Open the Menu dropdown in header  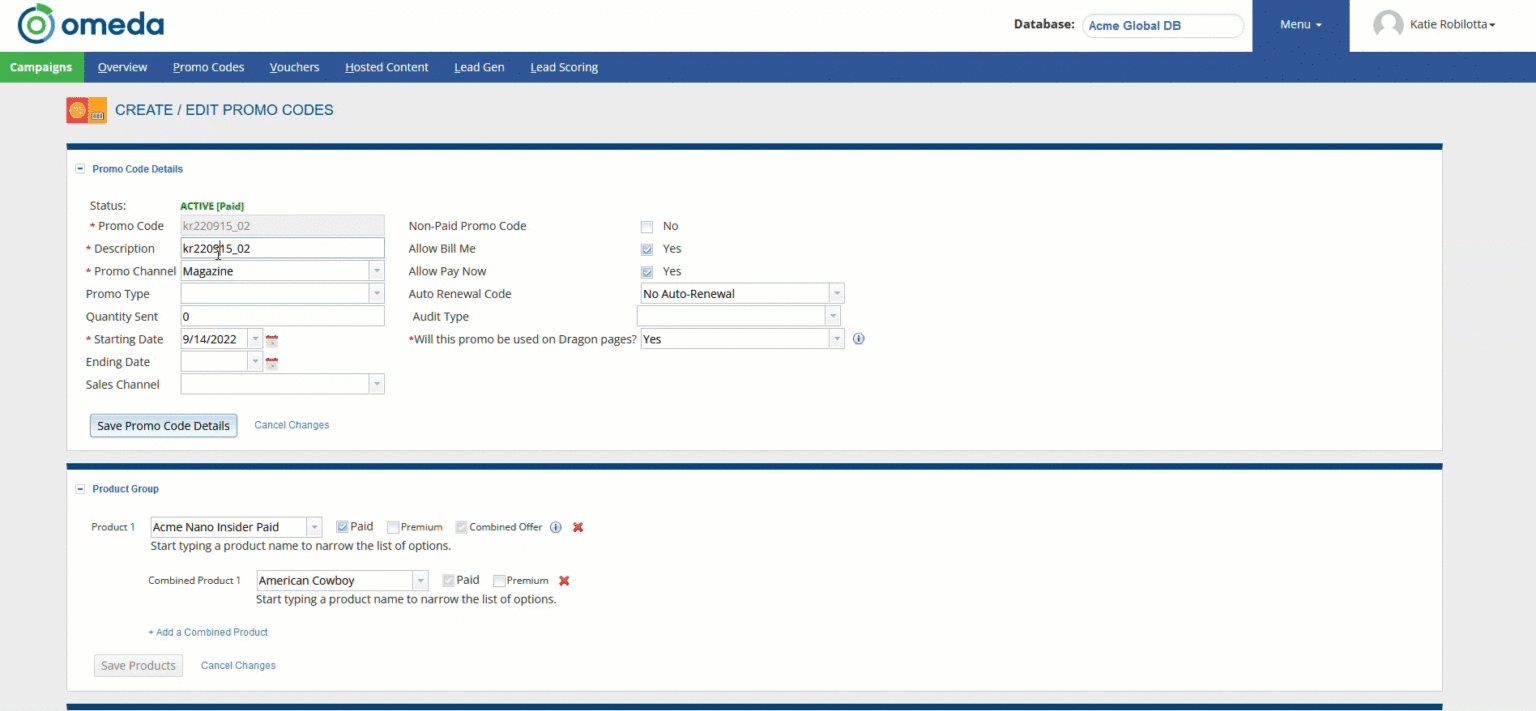(1300, 25)
